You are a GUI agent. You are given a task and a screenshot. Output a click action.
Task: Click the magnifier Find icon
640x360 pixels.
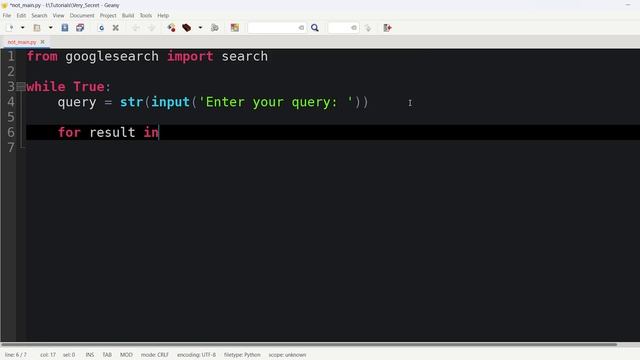(315, 28)
